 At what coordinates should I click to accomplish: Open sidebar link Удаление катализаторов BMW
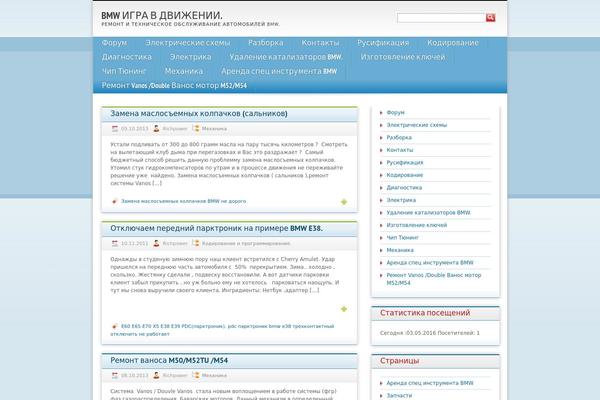[x=429, y=212]
